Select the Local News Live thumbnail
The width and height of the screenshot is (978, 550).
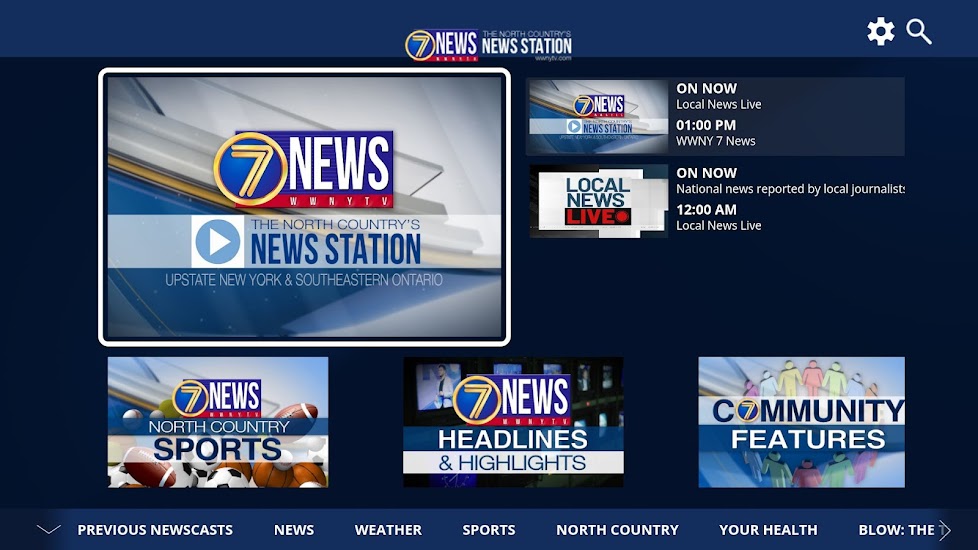click(x=598, y=201)
